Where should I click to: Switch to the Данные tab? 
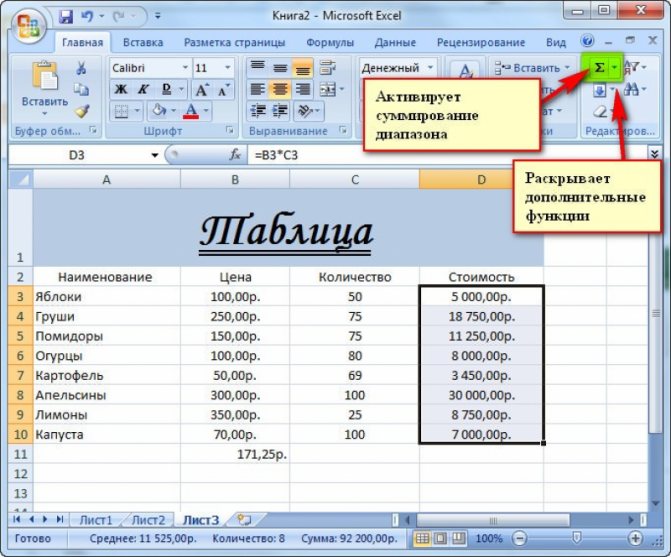(x=395, y=42)
